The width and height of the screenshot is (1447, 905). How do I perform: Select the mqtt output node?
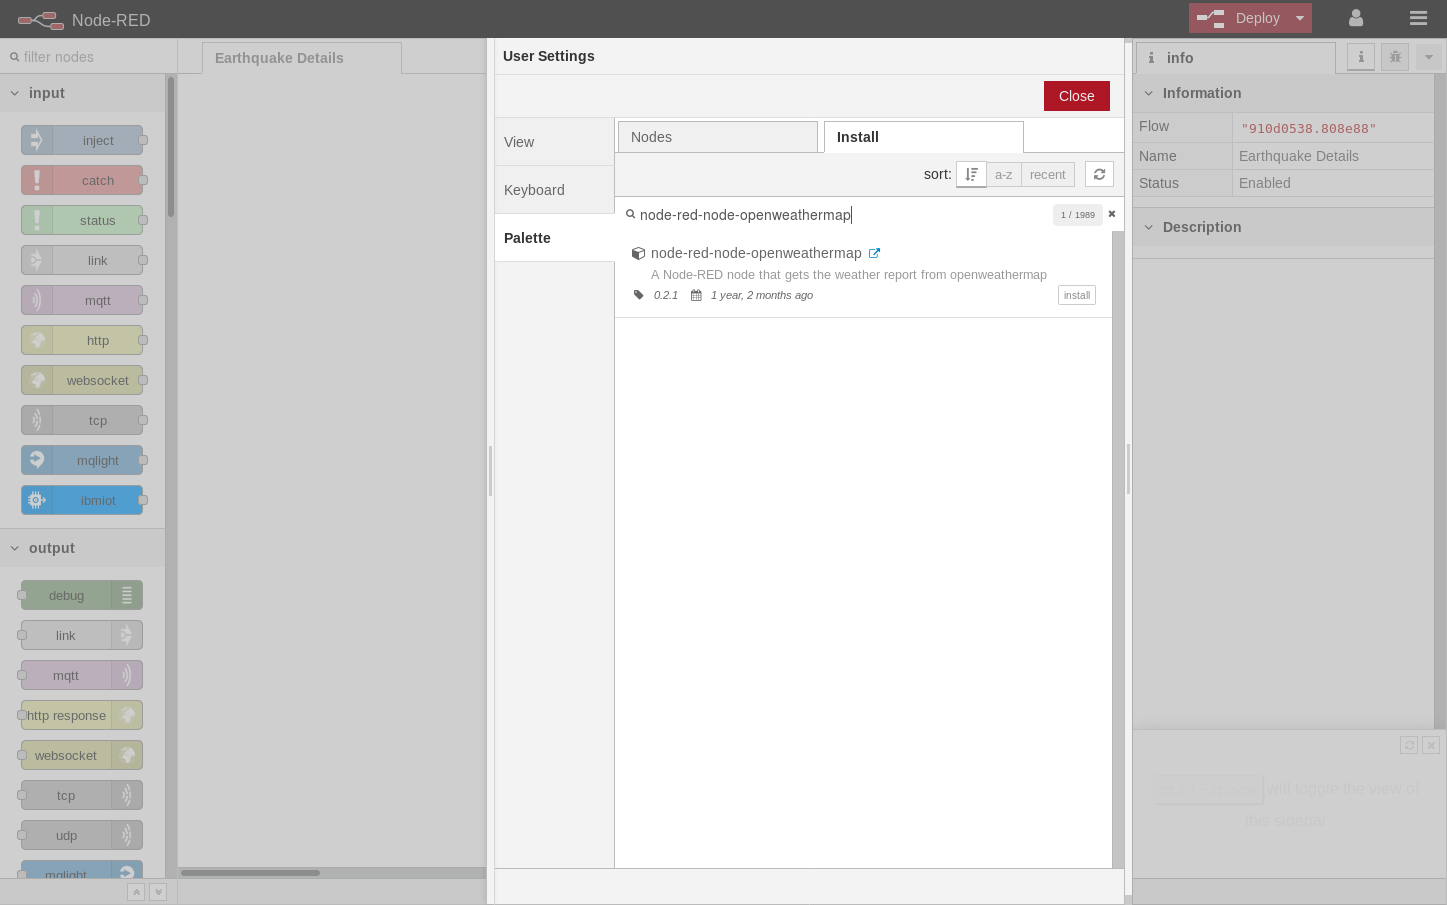coord(82,675)
